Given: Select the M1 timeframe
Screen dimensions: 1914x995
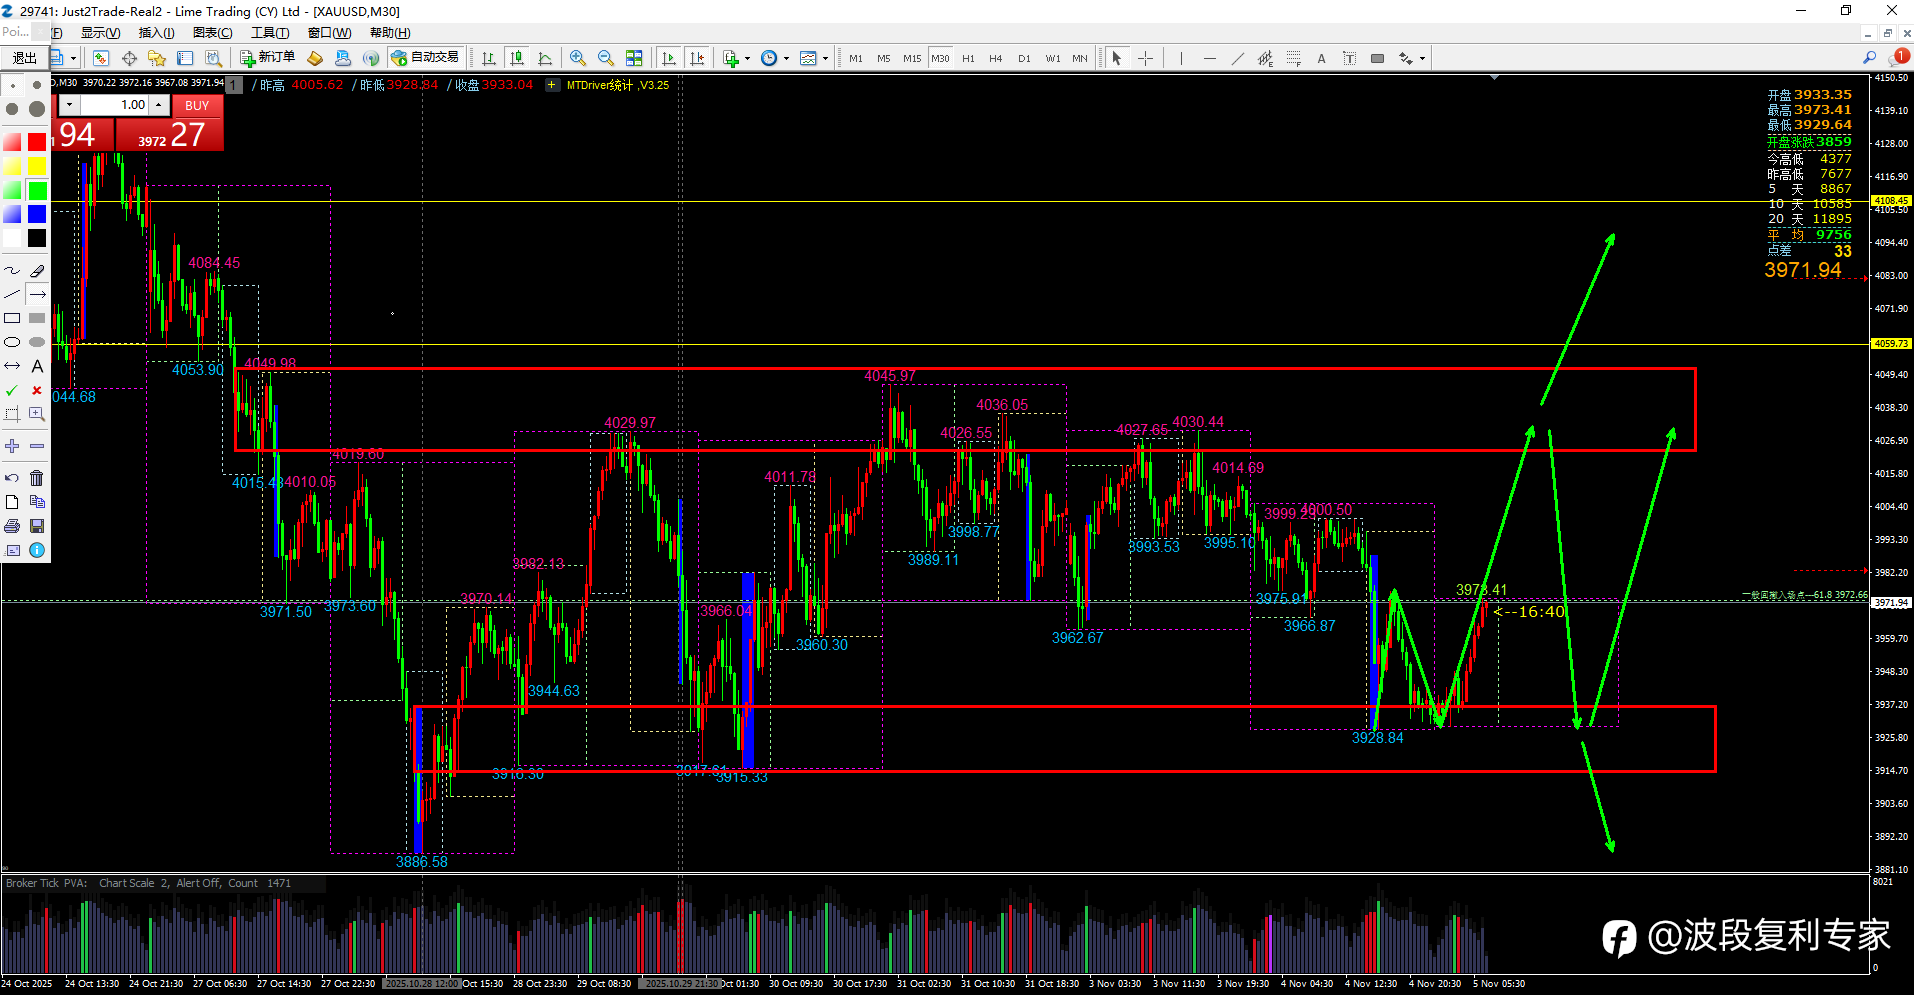Looking at the screenshot, I should pyautogui.click(x=856, y=58).
